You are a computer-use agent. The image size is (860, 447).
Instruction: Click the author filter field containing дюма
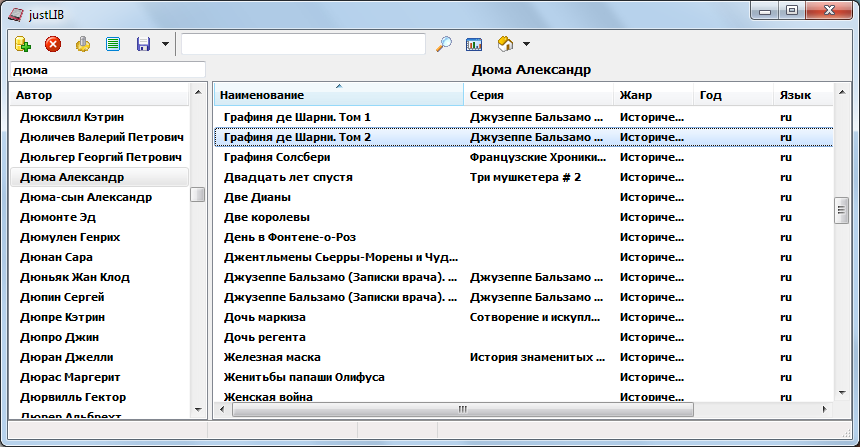point(106,70)
